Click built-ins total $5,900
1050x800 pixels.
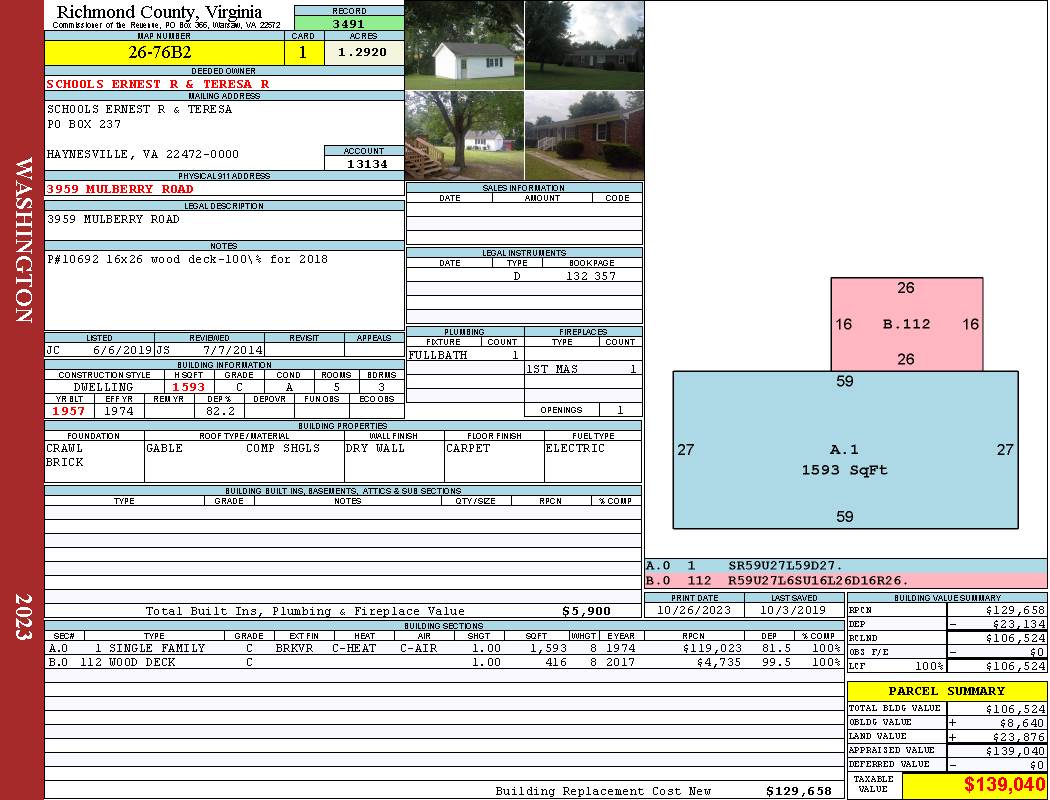coord(587,611)
